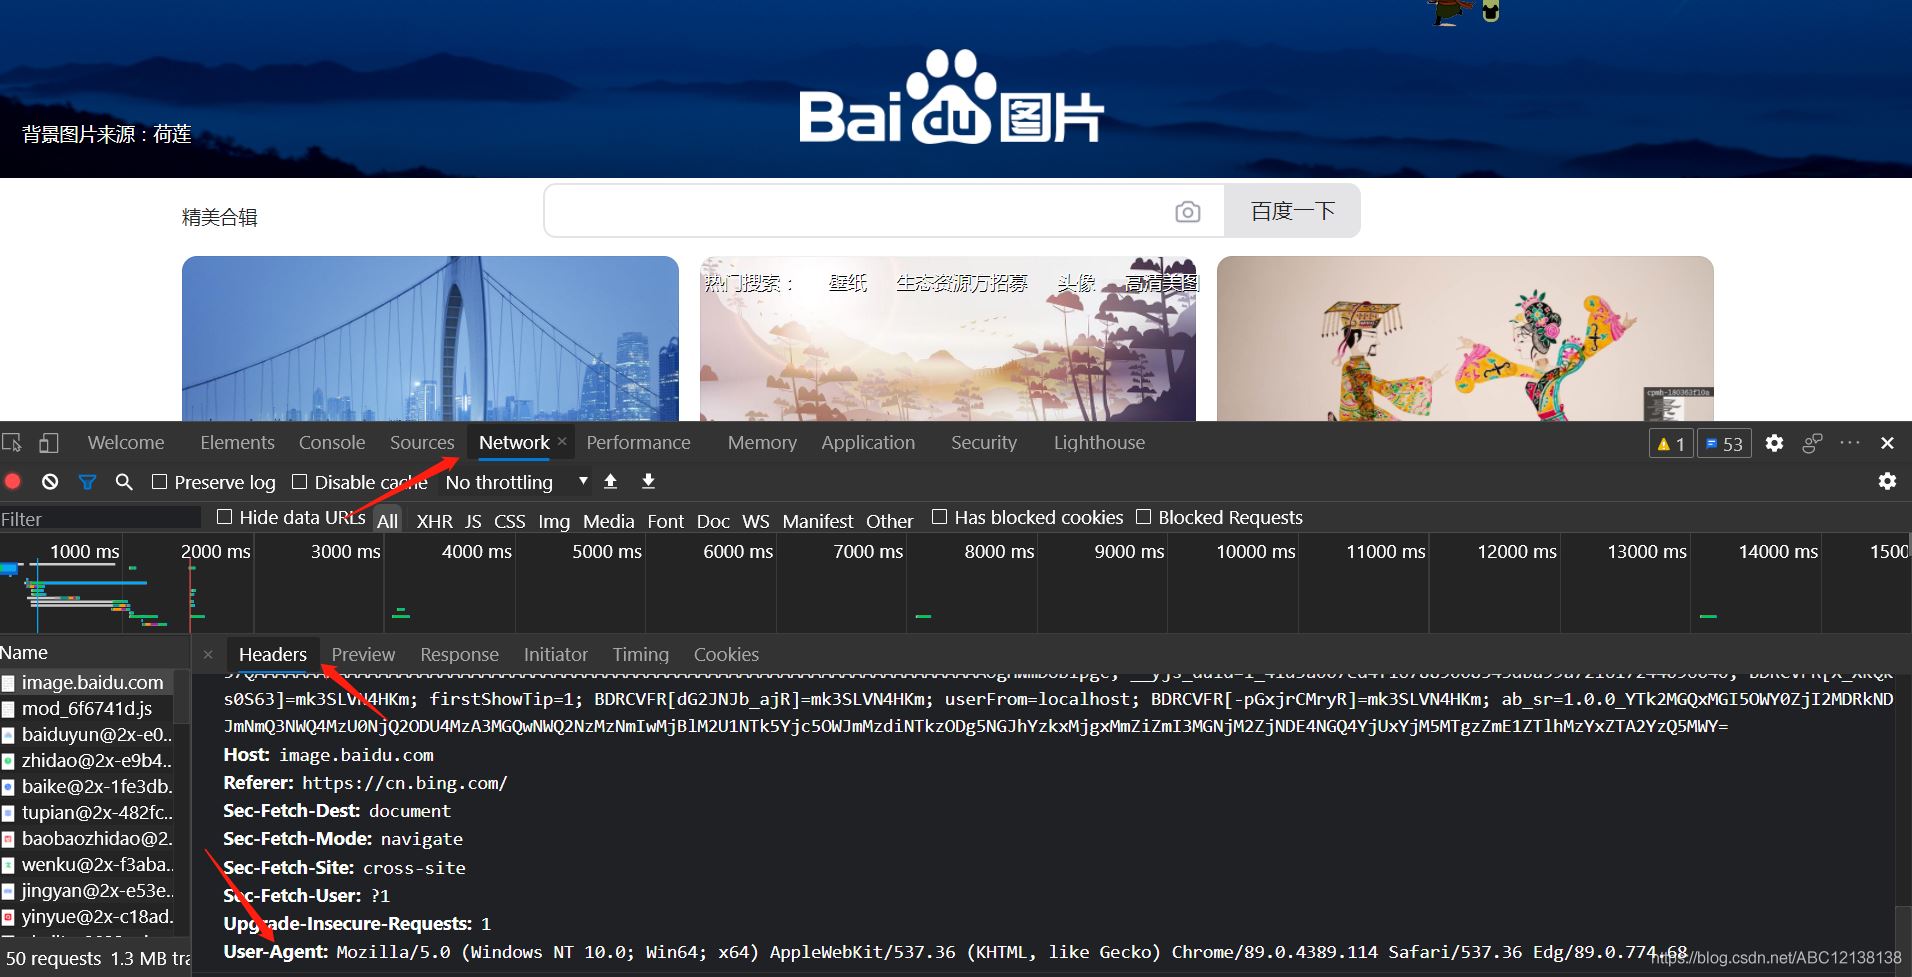The image size is (1912, 977).
Task: Select the image.baidu.com request
Action: 92,682
